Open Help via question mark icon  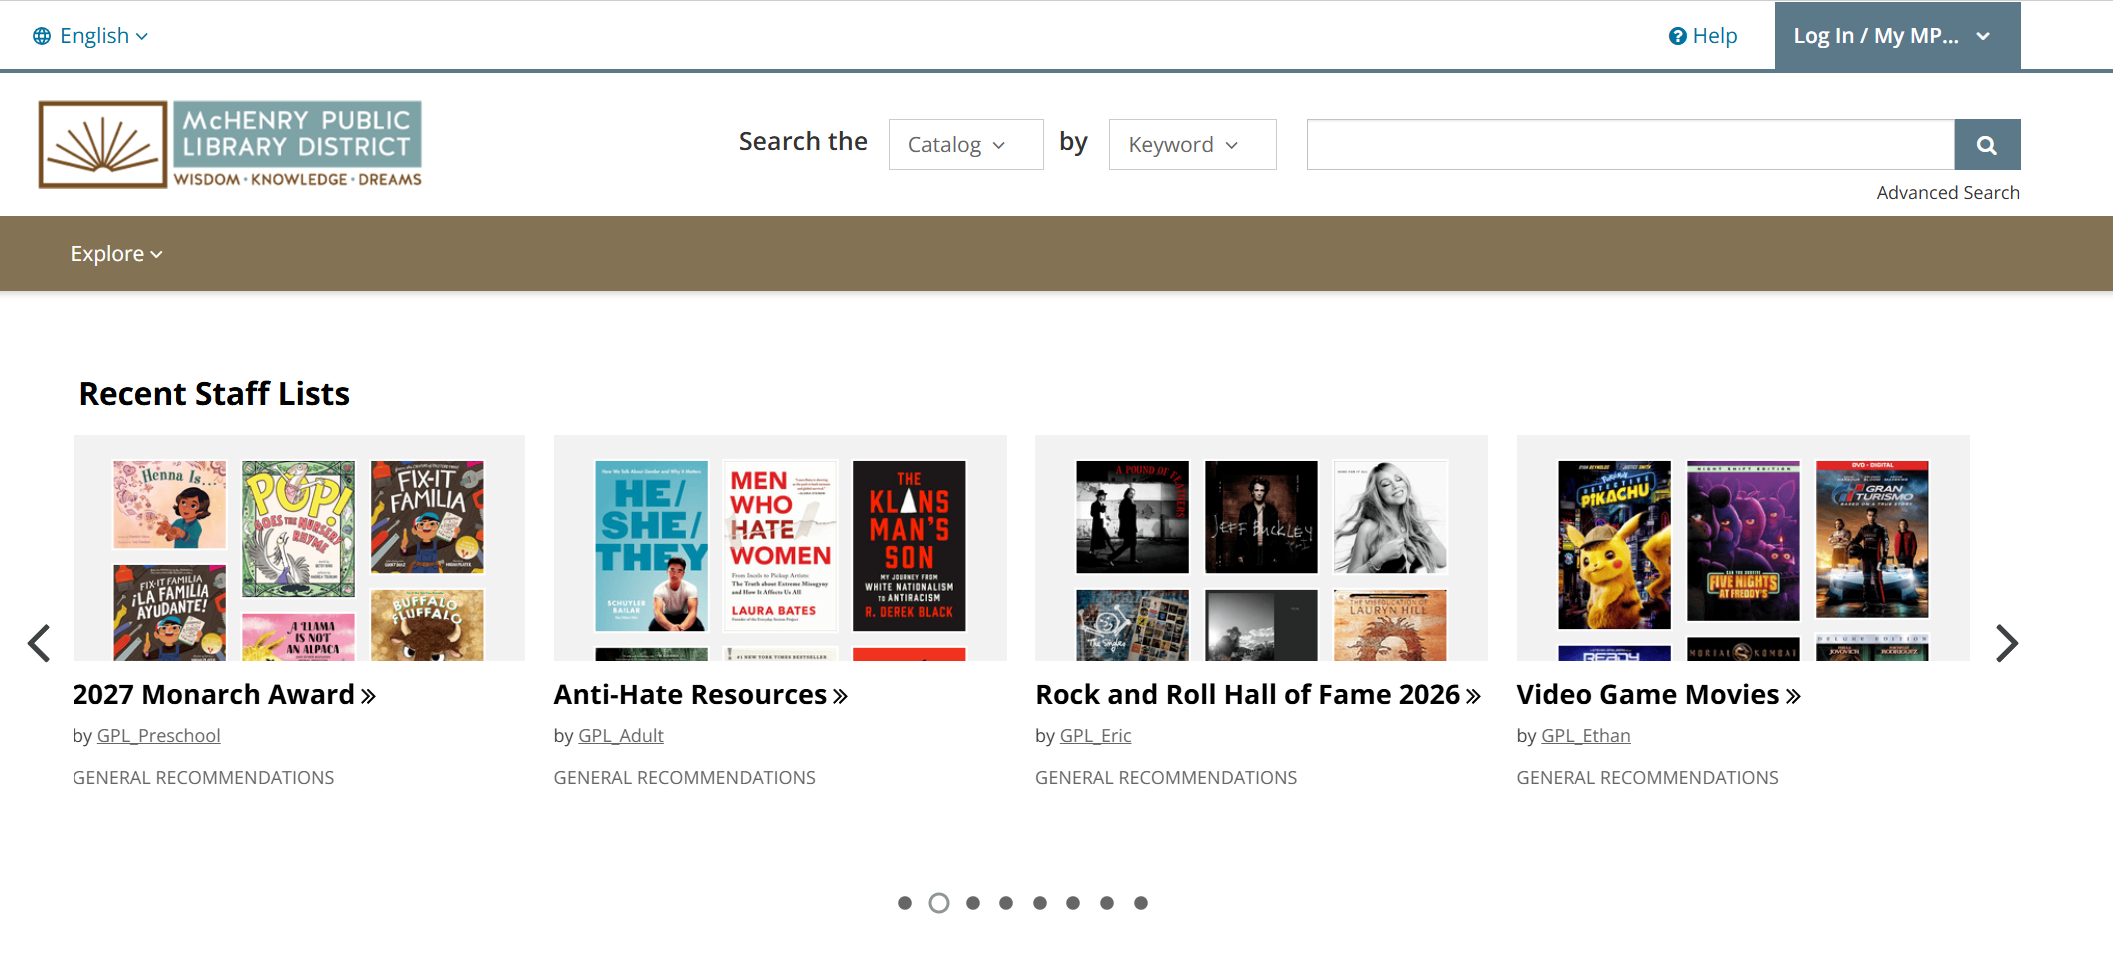coord(1677,36)
